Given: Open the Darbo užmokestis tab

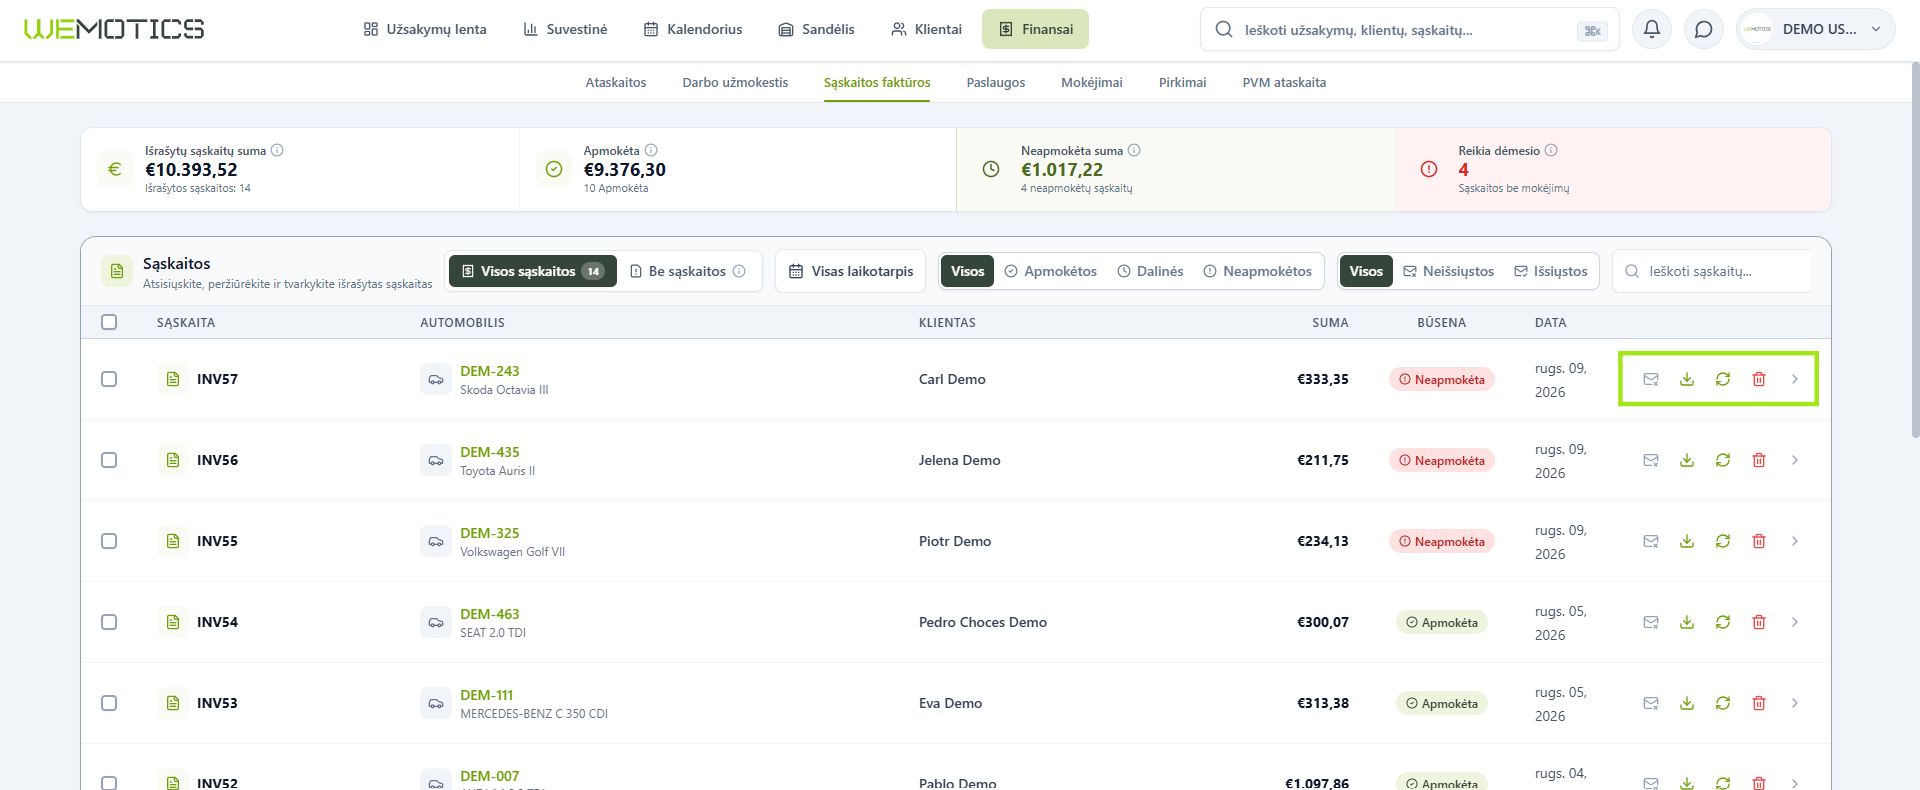Looking at the screenshot, I should 735,82.
